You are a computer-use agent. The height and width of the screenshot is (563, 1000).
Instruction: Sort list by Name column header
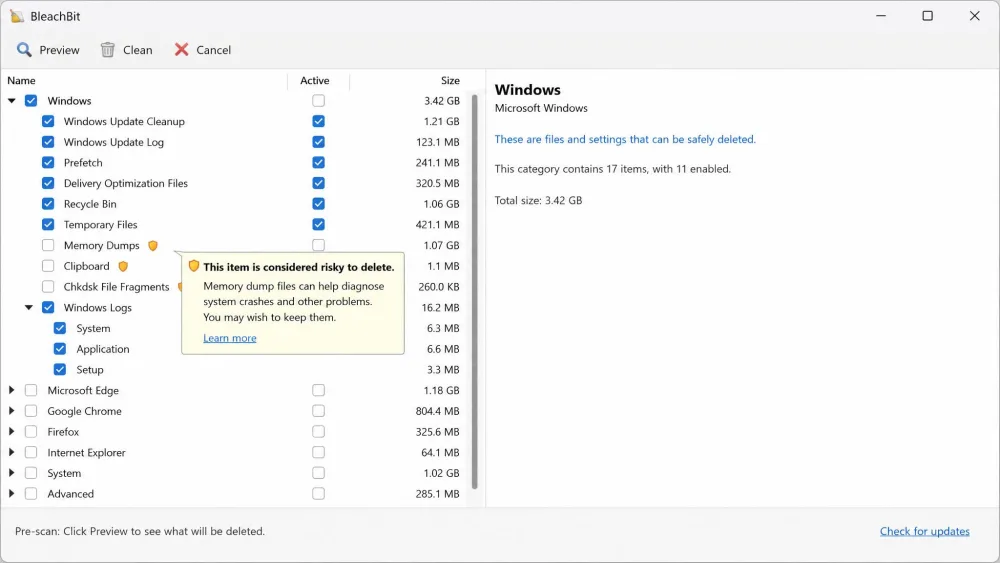click(x=21, y=80)
